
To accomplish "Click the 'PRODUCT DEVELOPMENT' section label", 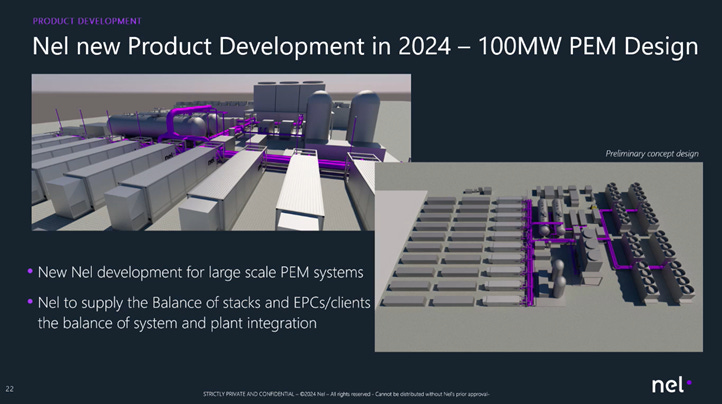I will tap(87, 21).
